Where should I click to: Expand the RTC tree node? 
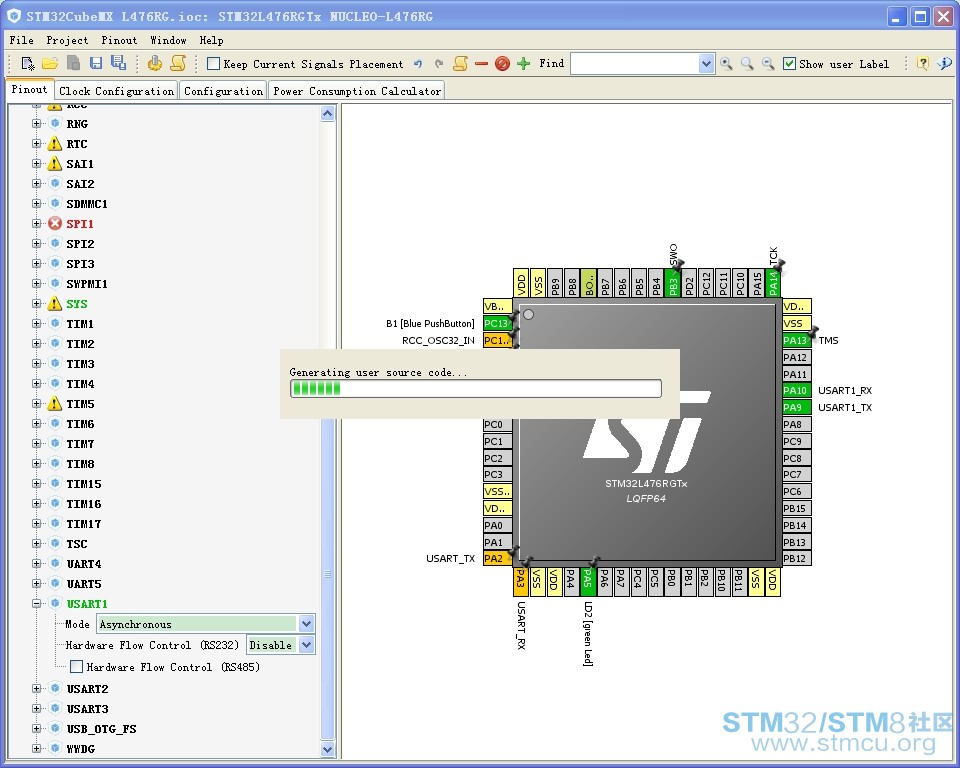37,144
